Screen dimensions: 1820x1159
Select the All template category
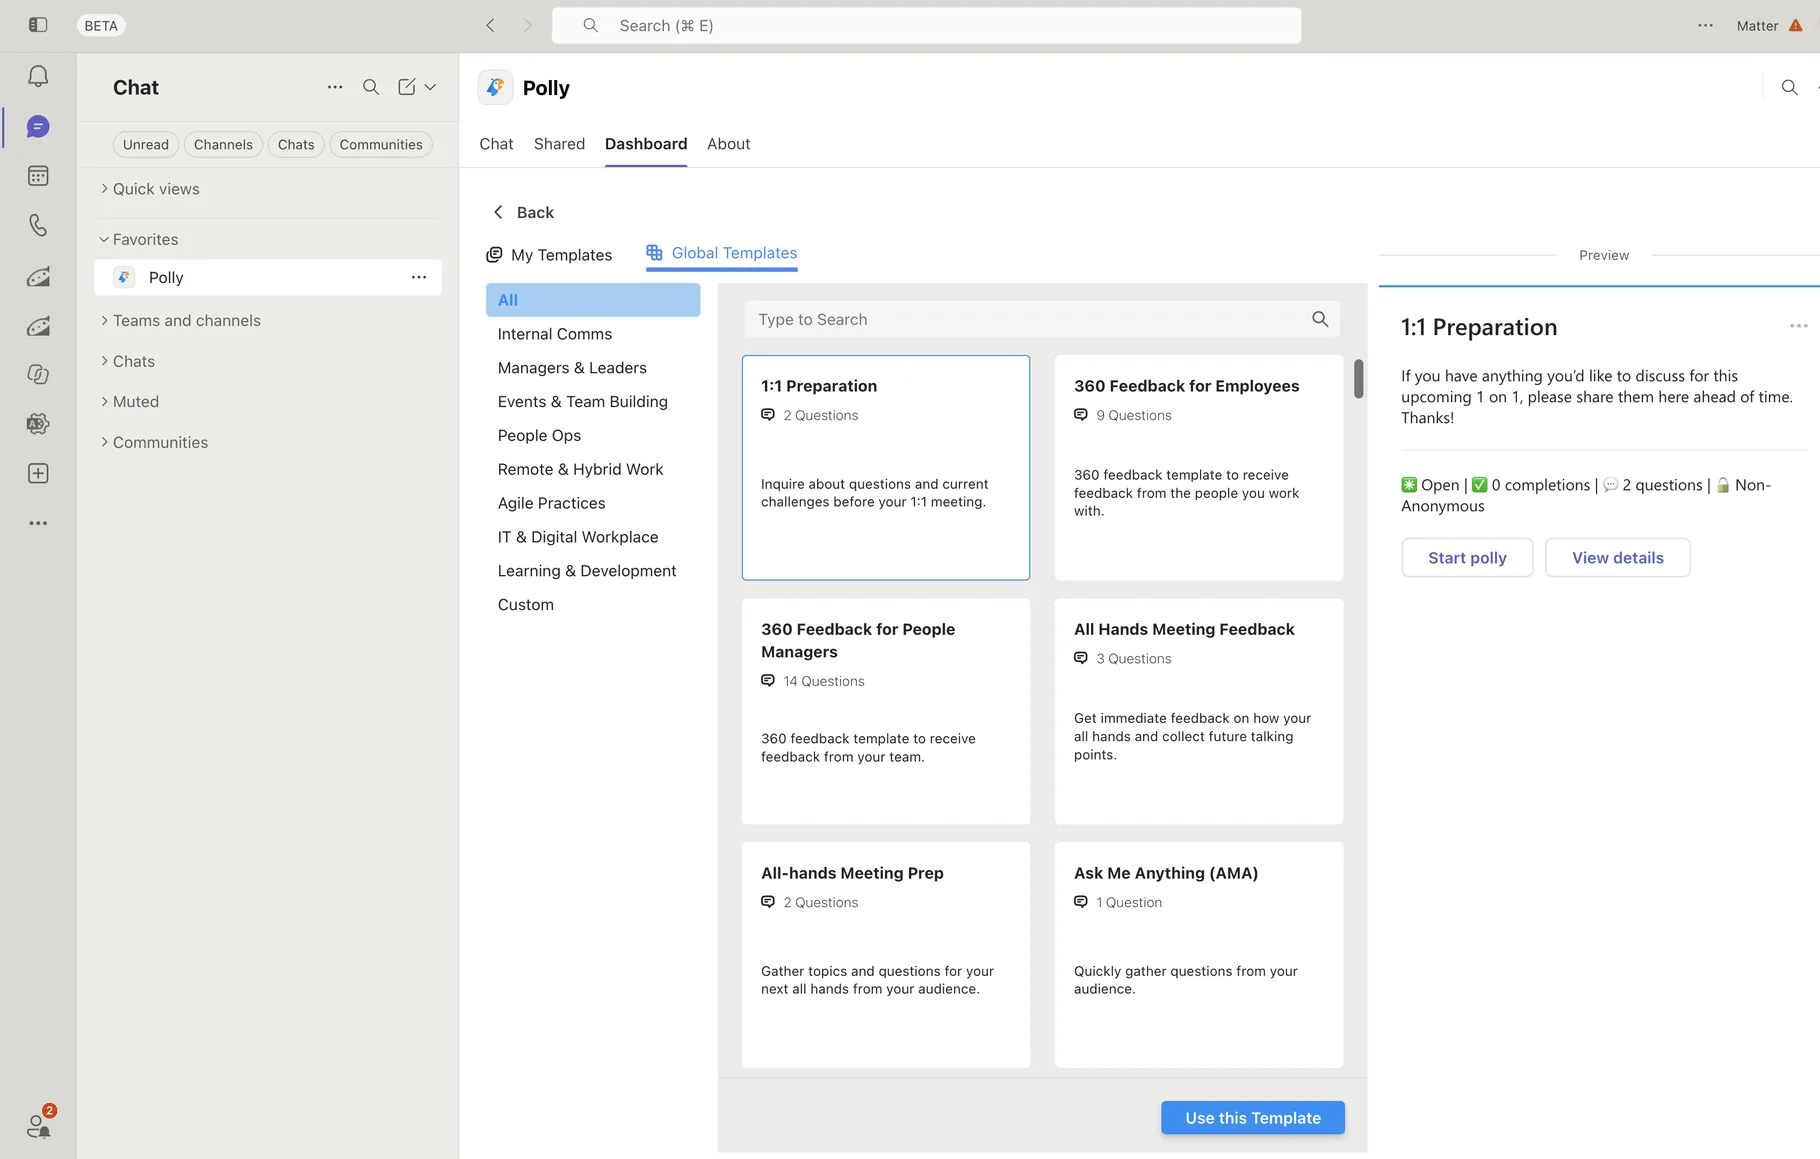pyautogui.click(x=593, y=300)
